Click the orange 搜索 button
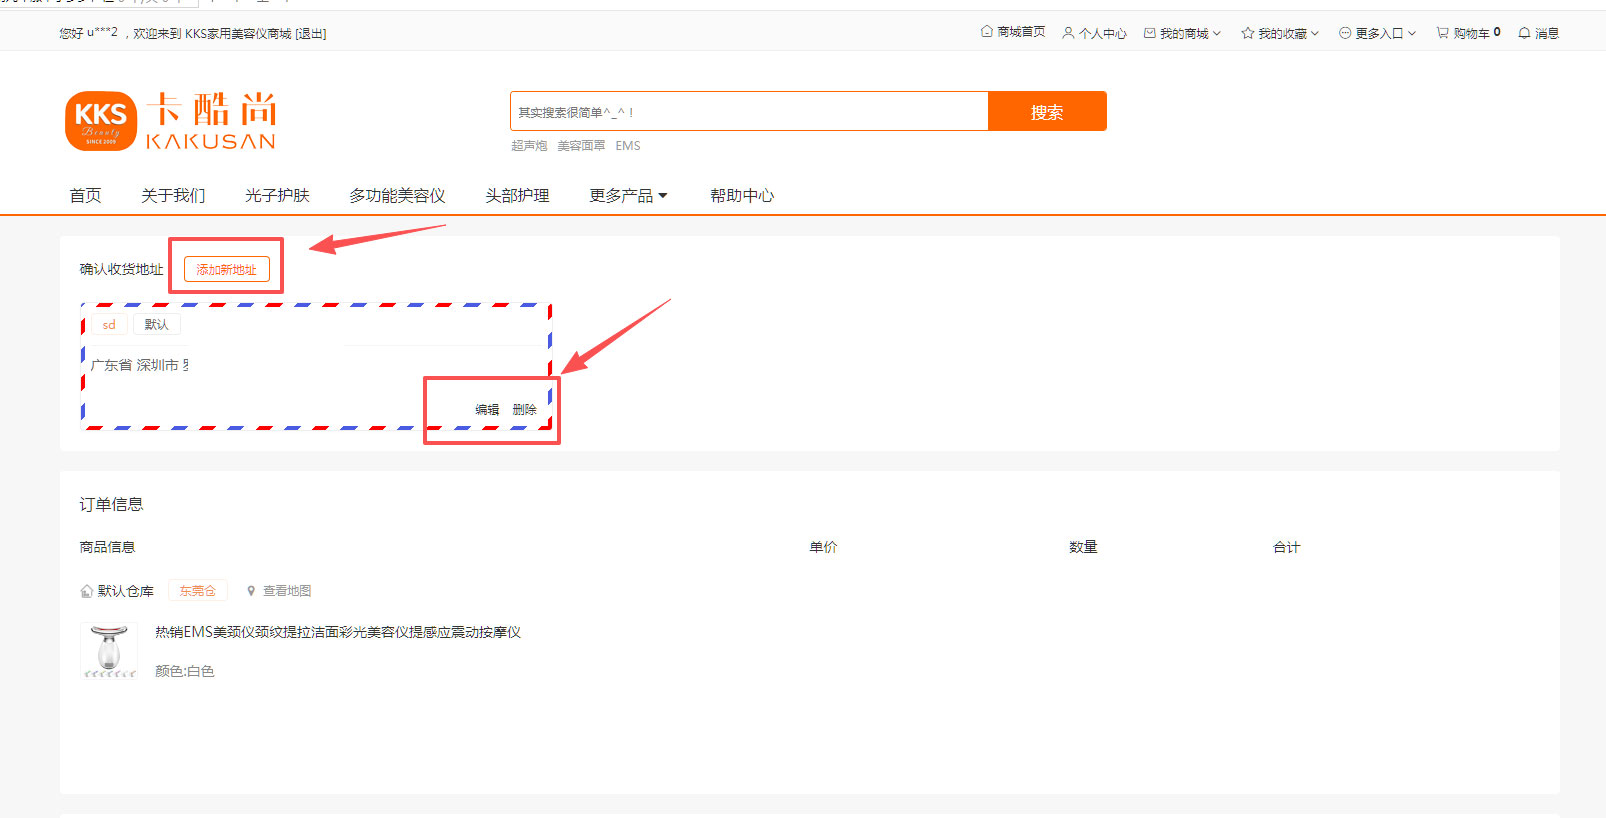Image resolution: width=1606 pixels, height=818 pixels. coord(1047,111)
